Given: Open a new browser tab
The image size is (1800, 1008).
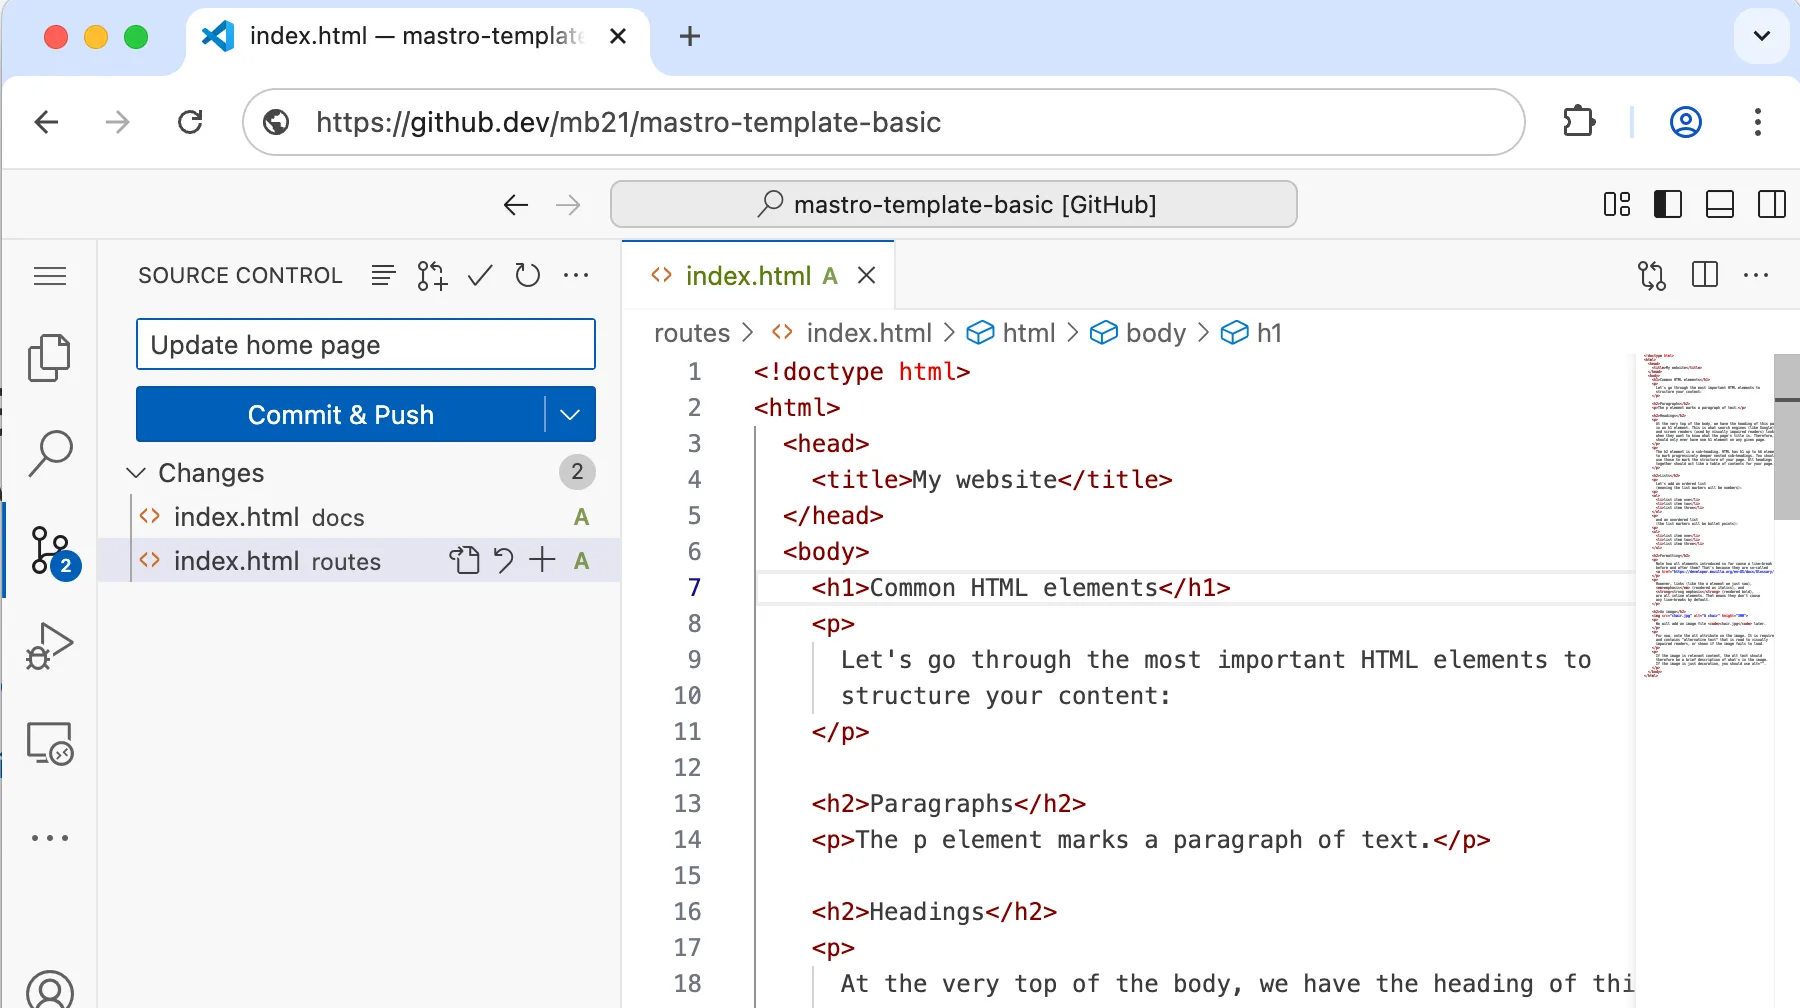Looking at the screenshot, I should point(689,36).
